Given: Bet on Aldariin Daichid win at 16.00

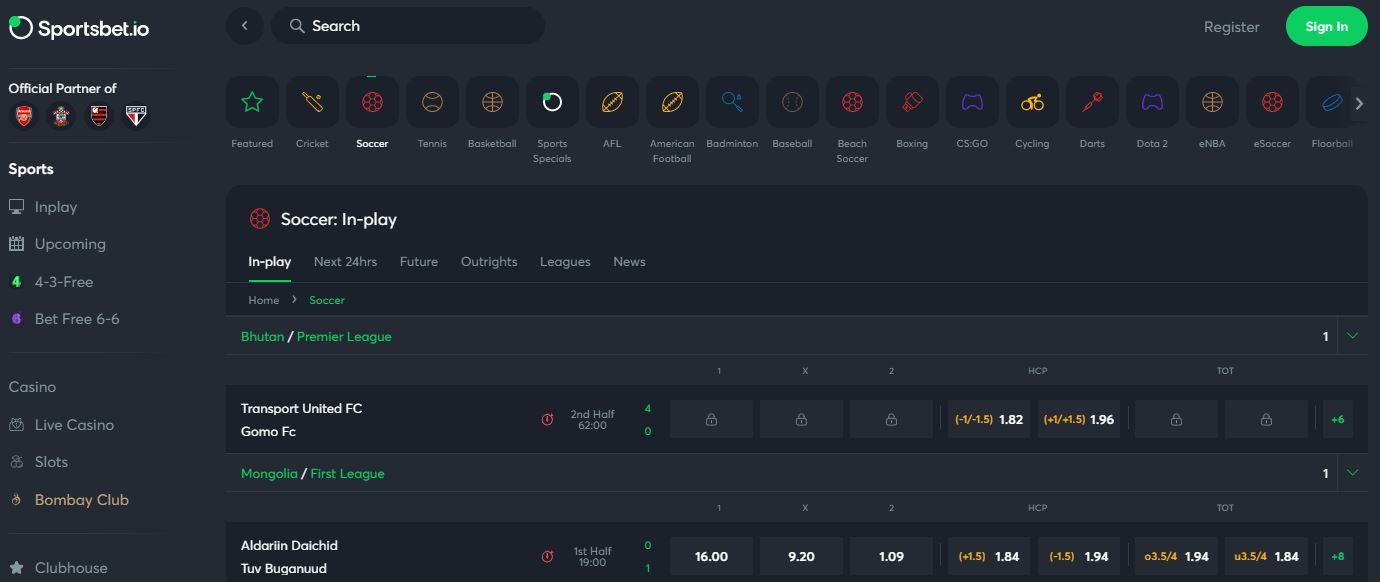Looking at the screenshot, I should click(x=711, y=557).
